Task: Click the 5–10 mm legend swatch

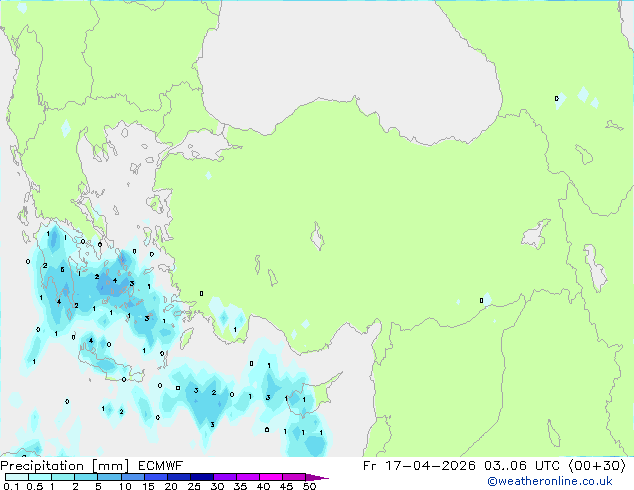Action: (x=109, y=477)
